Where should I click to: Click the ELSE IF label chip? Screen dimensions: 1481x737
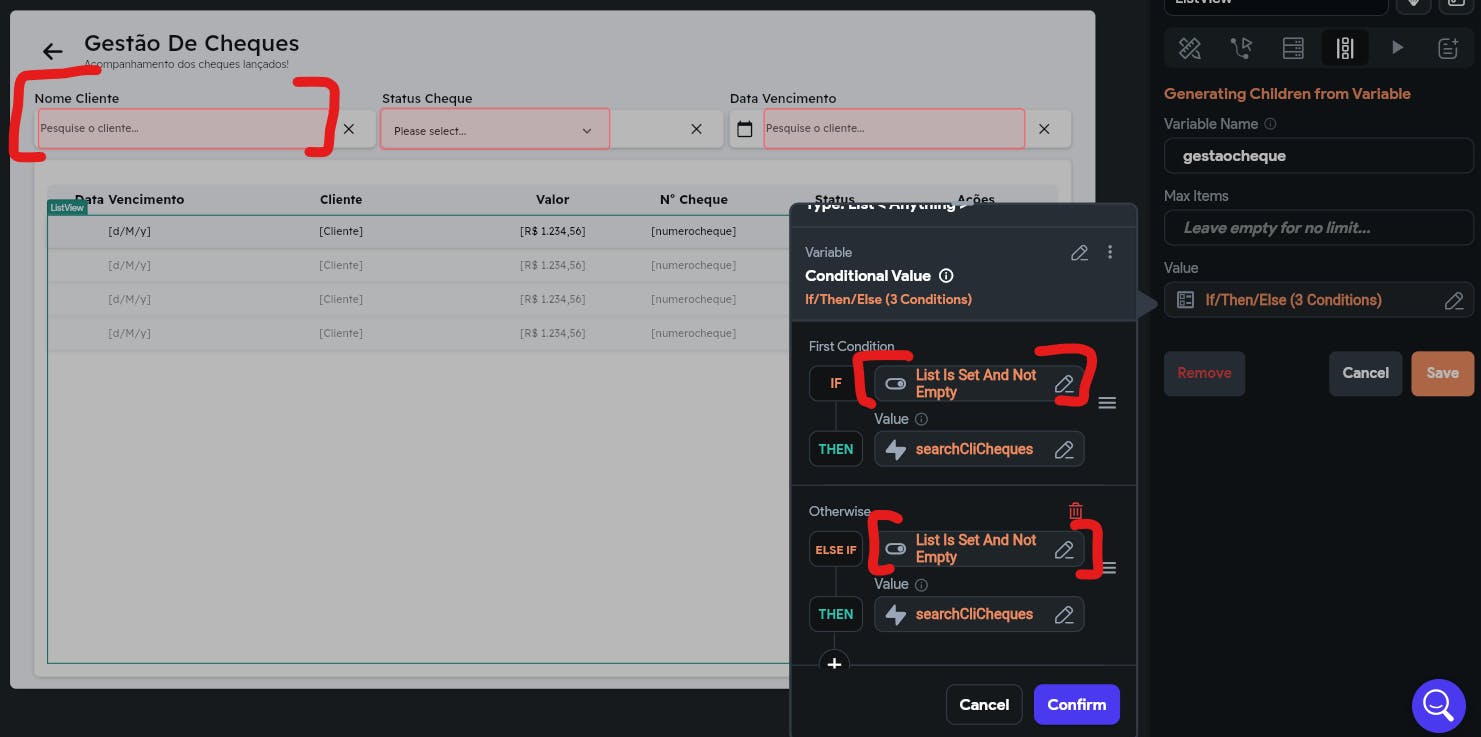point(836,550)
